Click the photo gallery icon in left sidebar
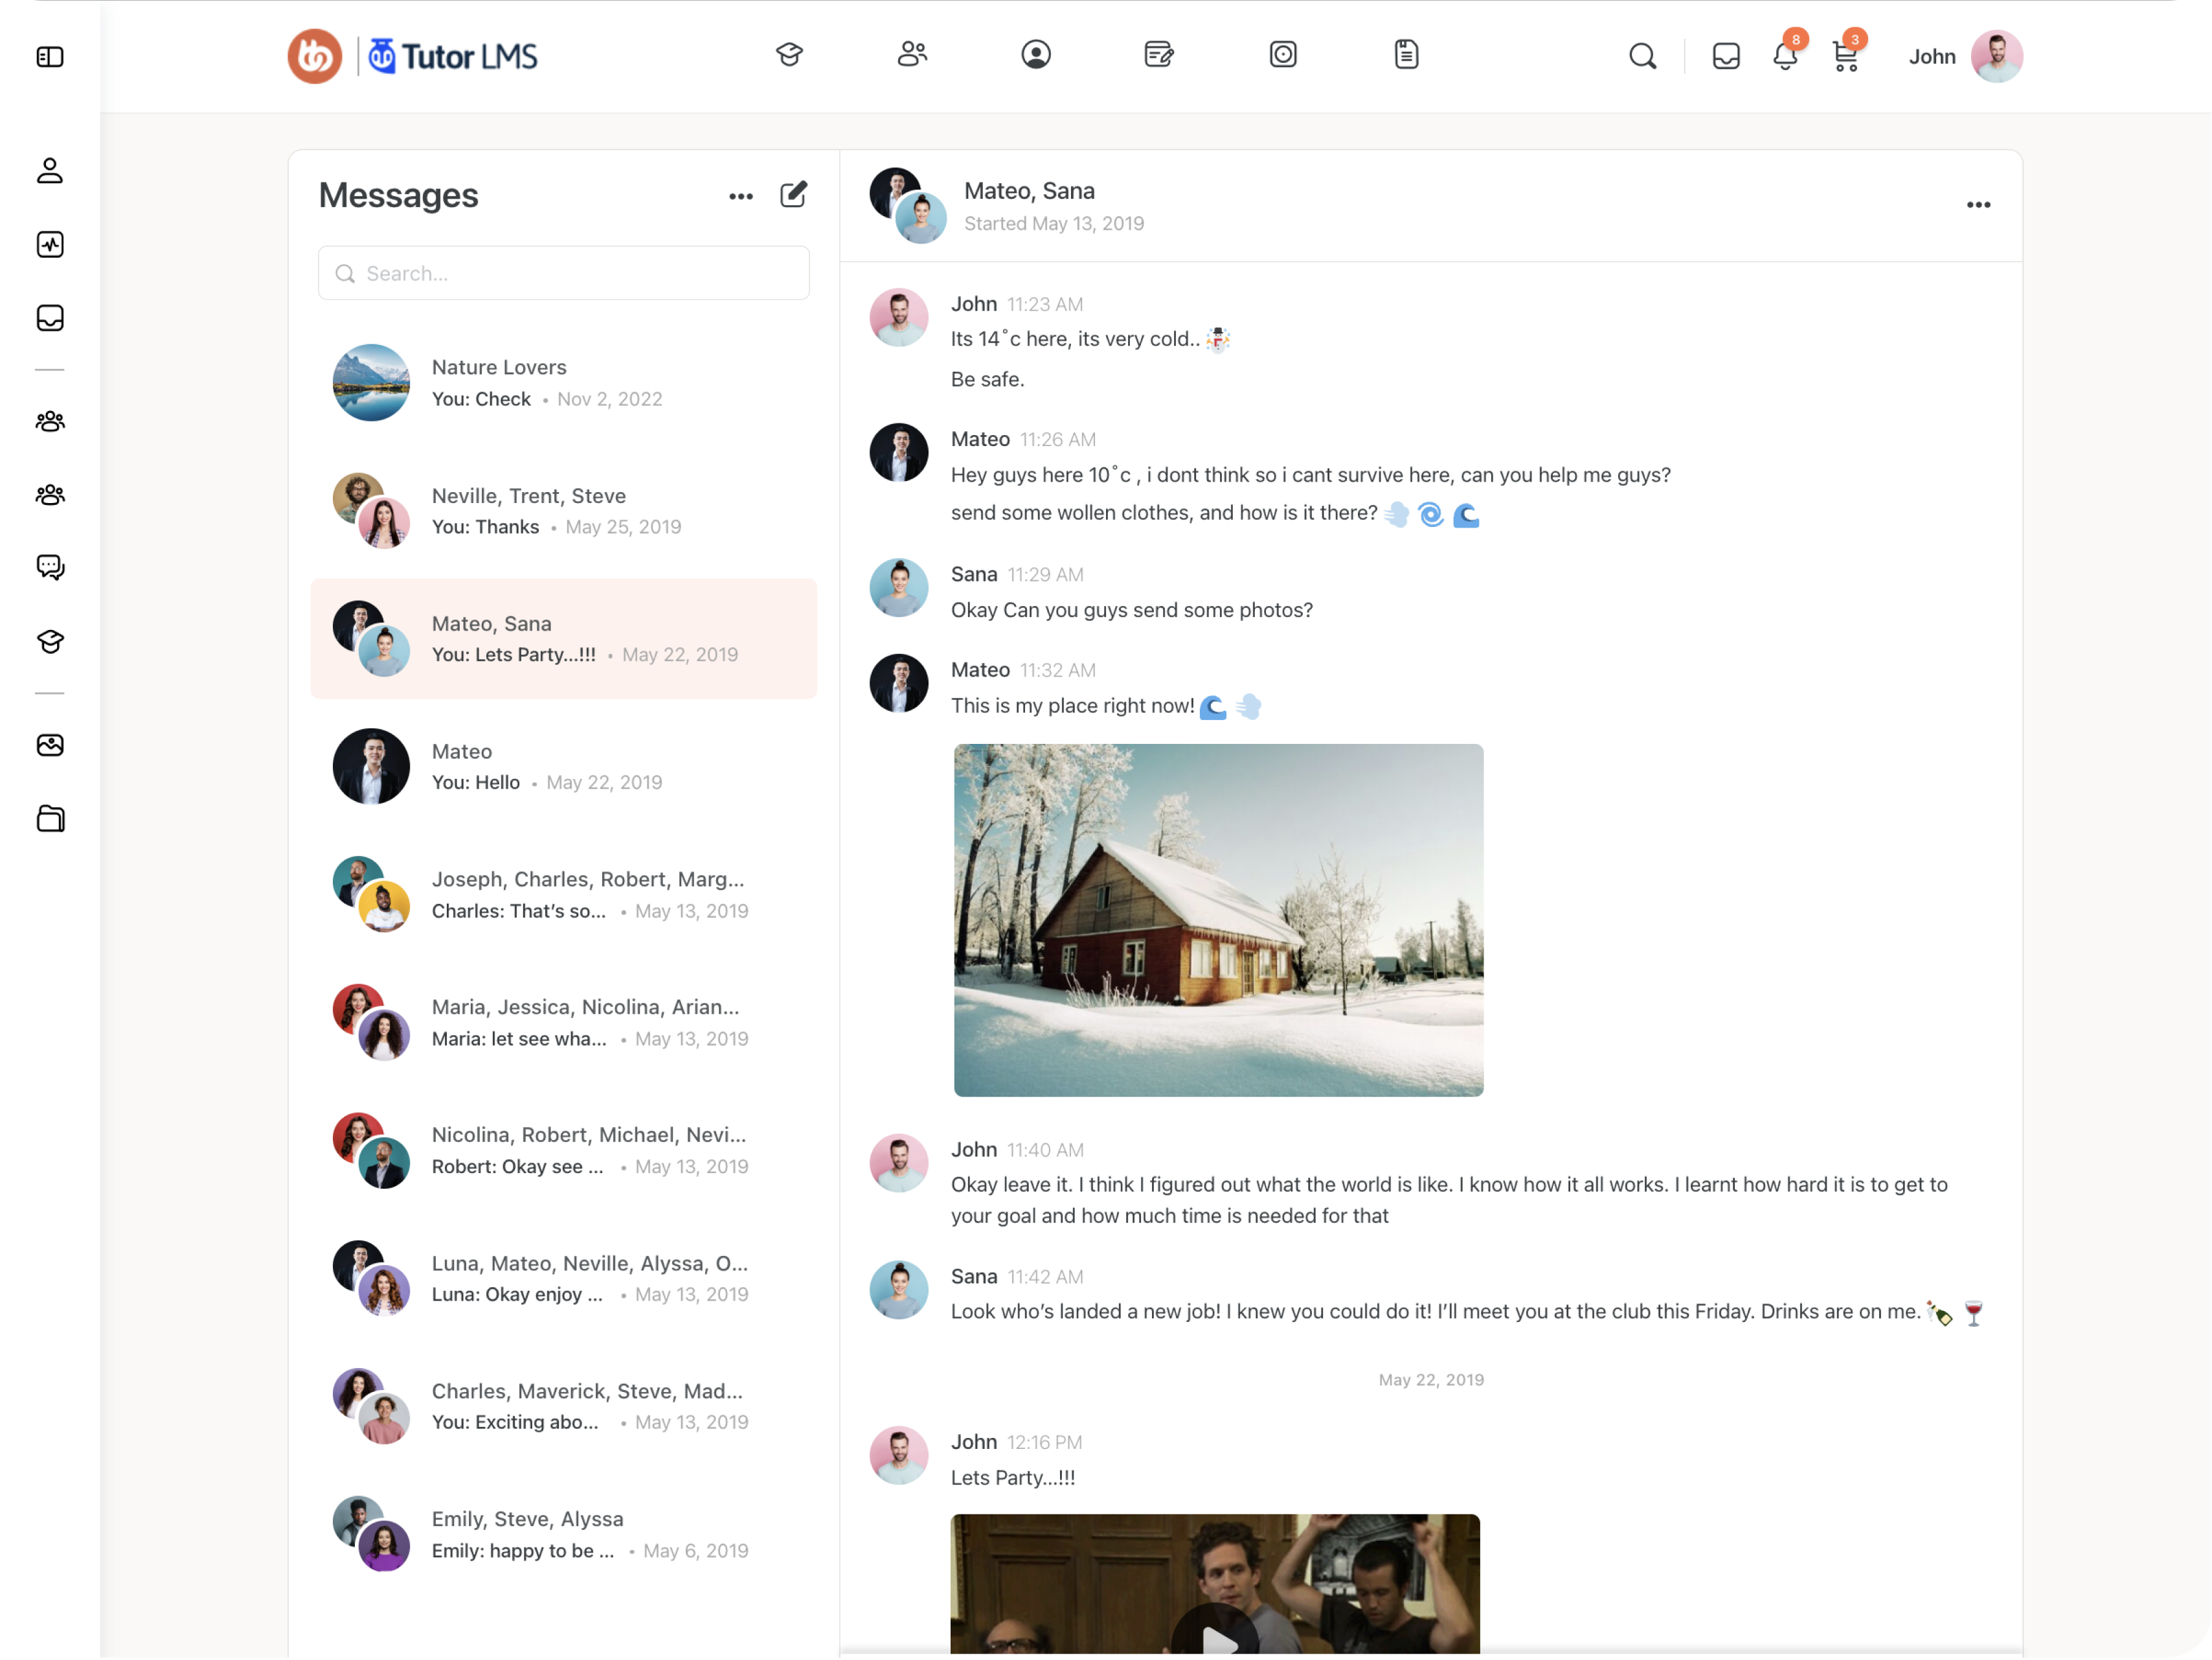This screenshot has height=1660, width=2212. [x=50, y=745]
